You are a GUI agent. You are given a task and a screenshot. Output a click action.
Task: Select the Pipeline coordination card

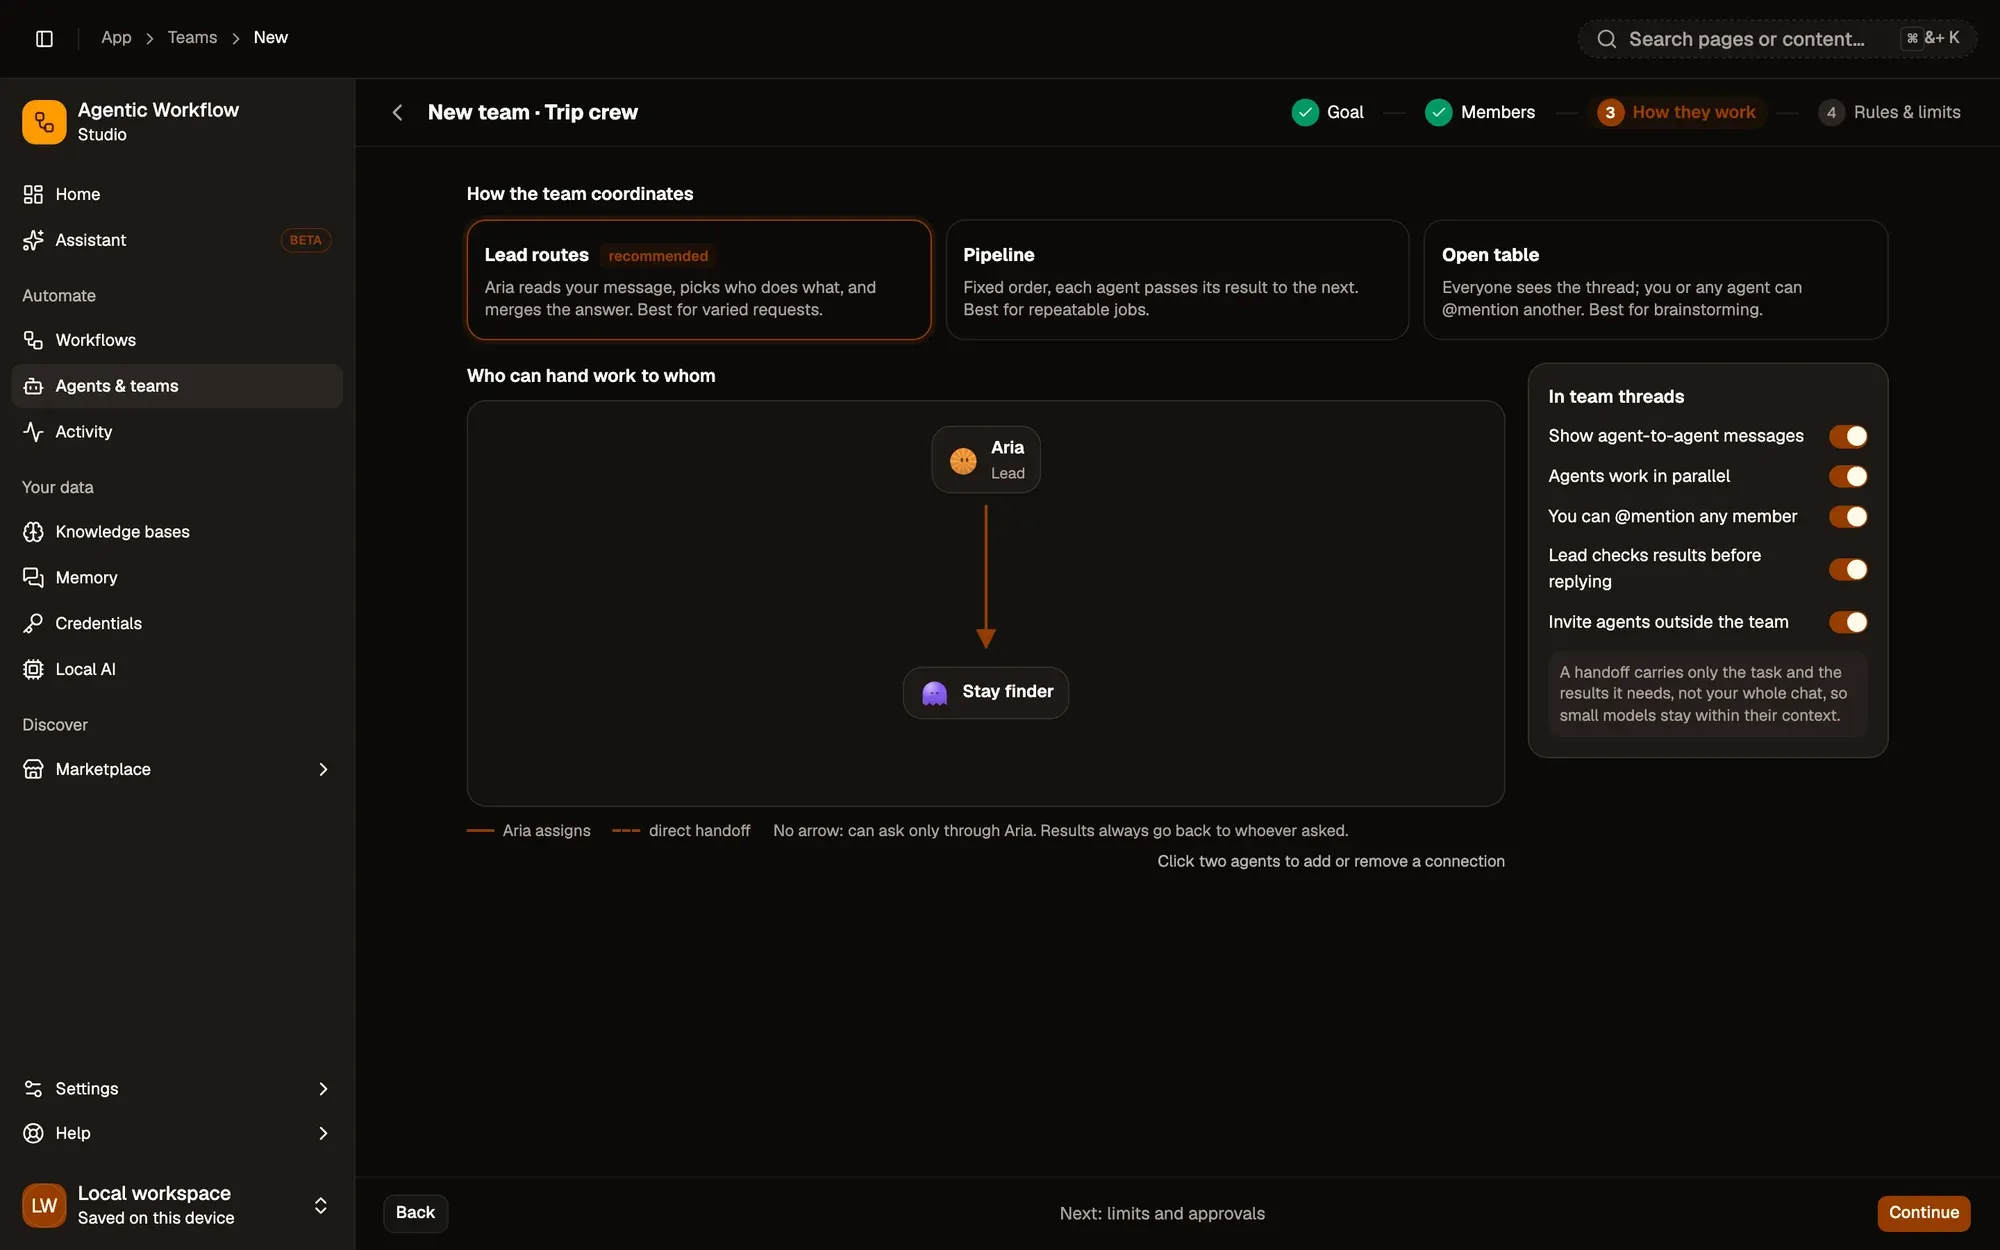1177,280
